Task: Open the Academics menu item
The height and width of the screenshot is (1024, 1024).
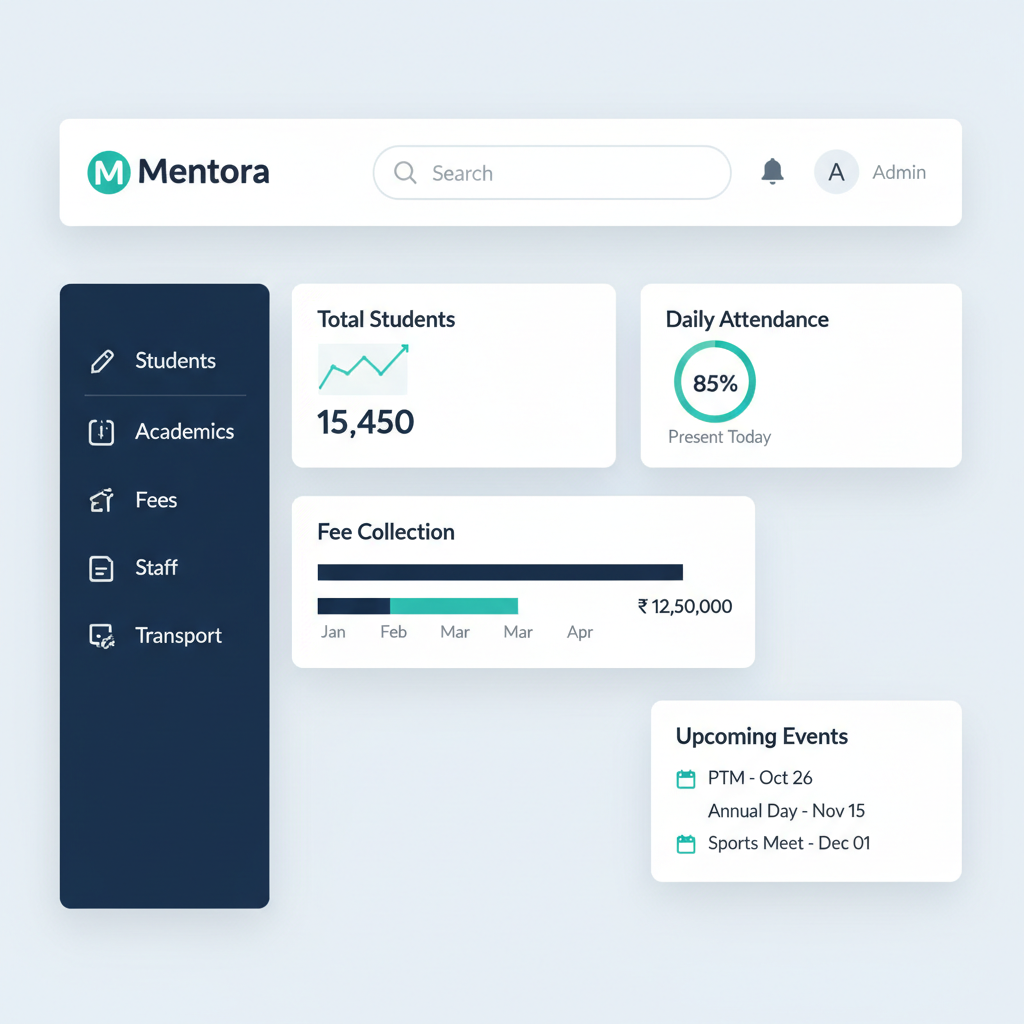Action: (184, 432)
